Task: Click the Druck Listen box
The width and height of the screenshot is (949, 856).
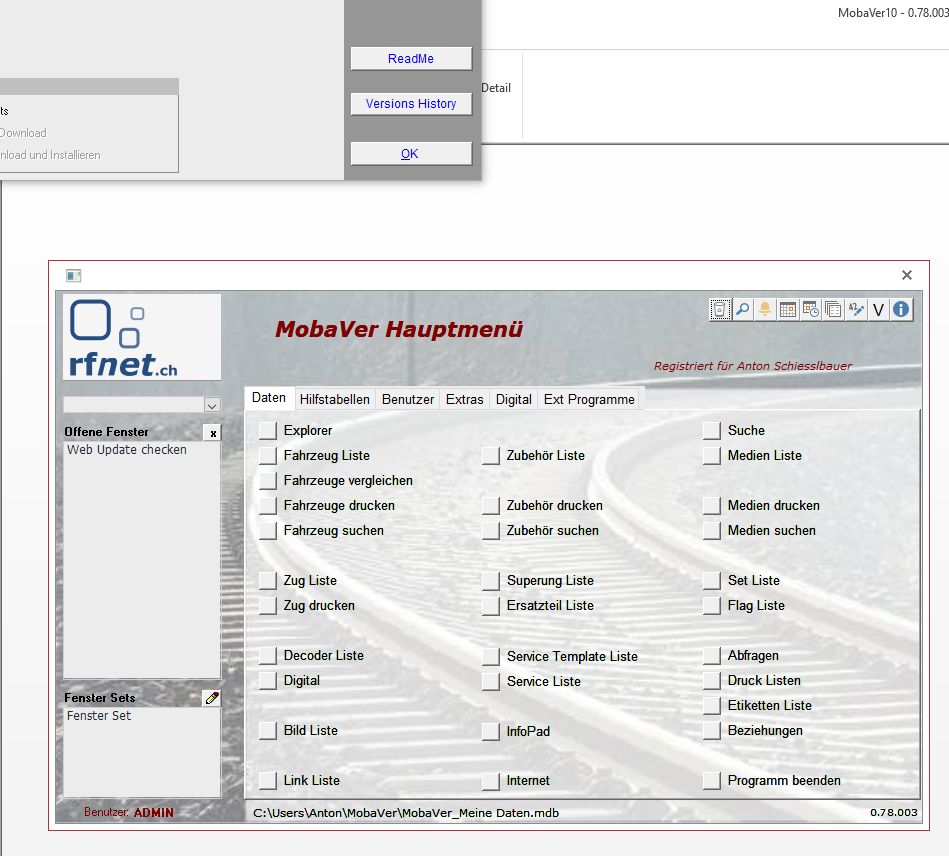Action: tap(712, 680)
